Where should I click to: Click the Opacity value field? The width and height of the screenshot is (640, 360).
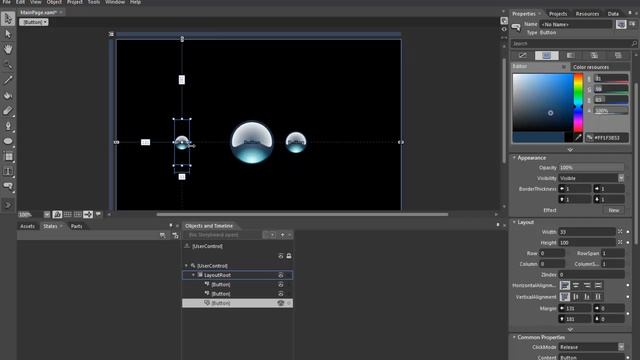[591, 167]
